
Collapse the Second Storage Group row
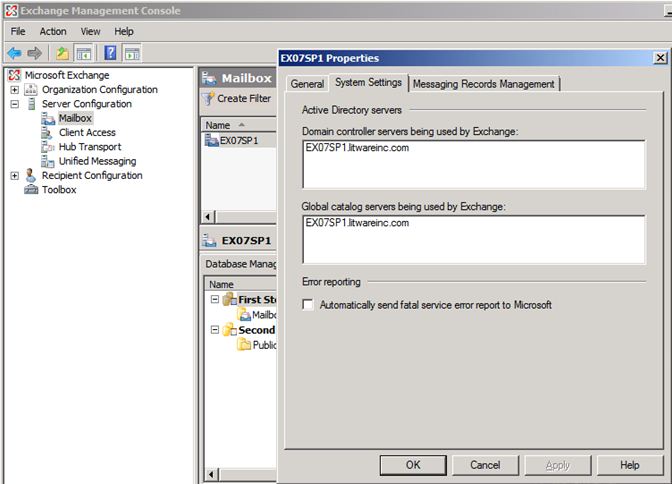(x=215, y=330)
